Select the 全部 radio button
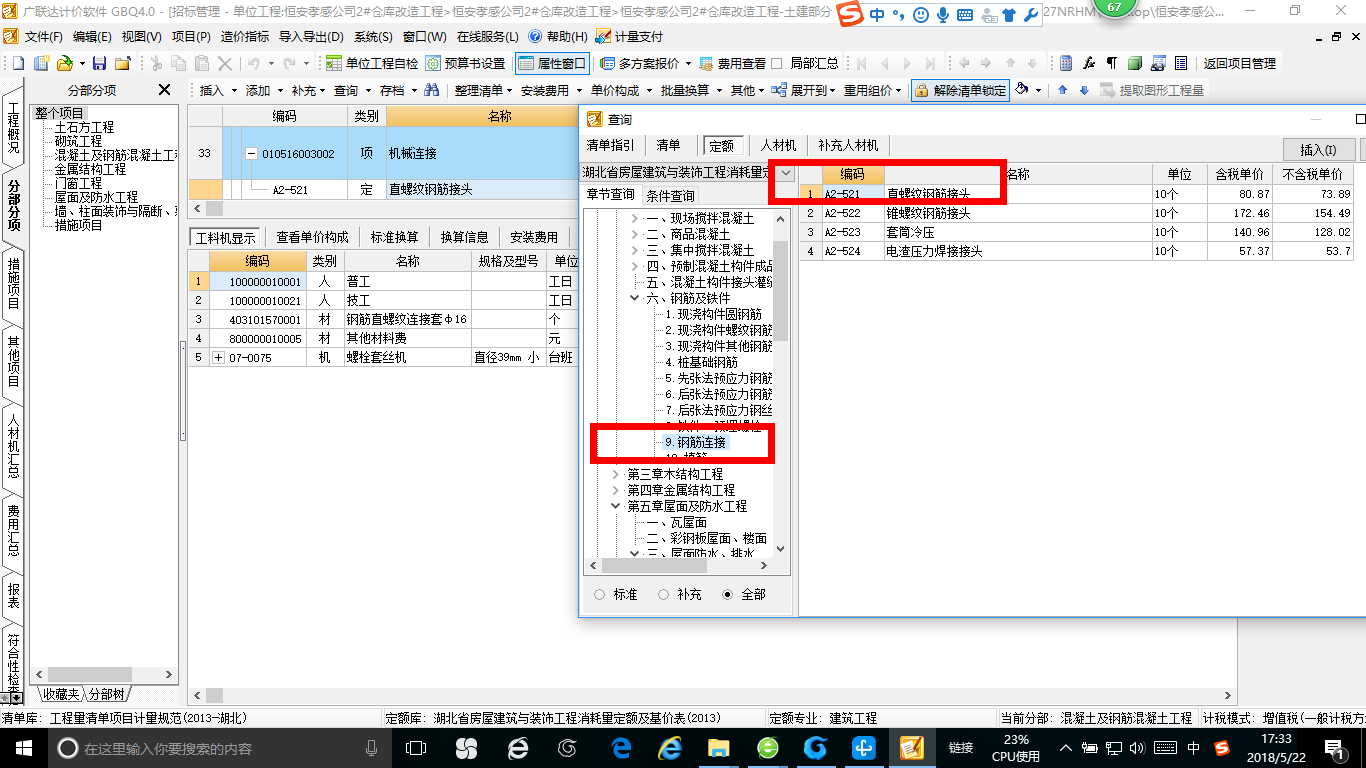 point(727,594)
